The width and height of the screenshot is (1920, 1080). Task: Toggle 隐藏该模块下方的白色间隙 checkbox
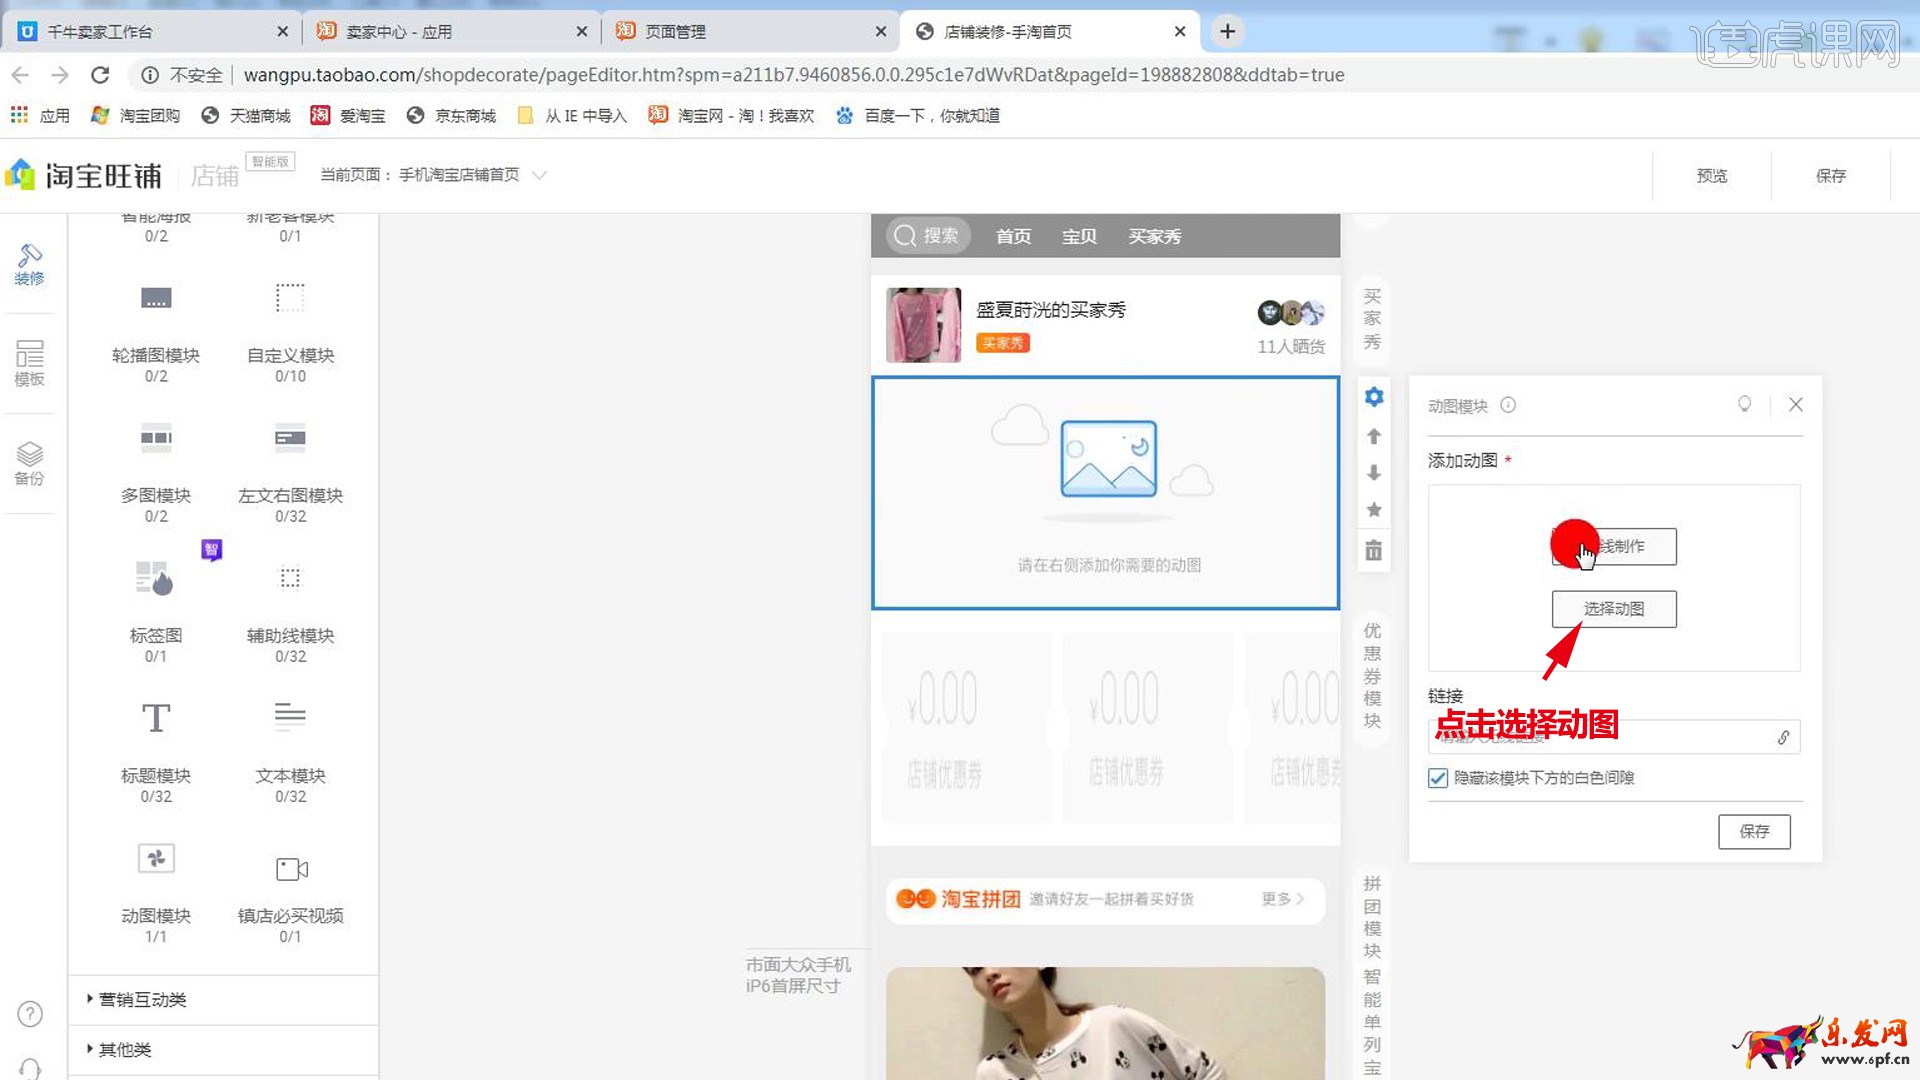click(x=1438, y=778)
